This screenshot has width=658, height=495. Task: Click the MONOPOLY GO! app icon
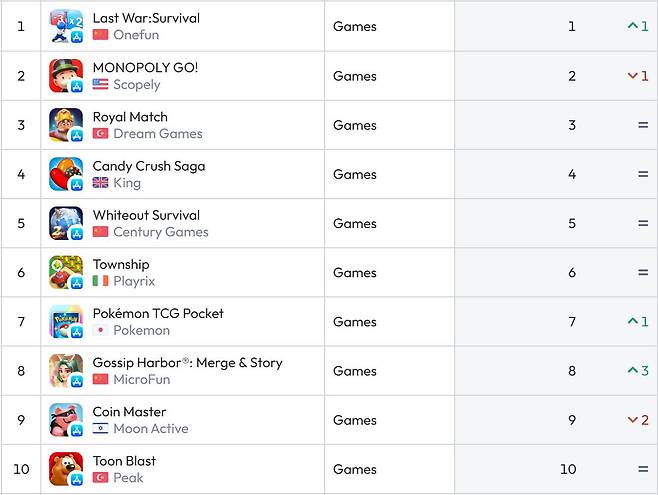66,76
